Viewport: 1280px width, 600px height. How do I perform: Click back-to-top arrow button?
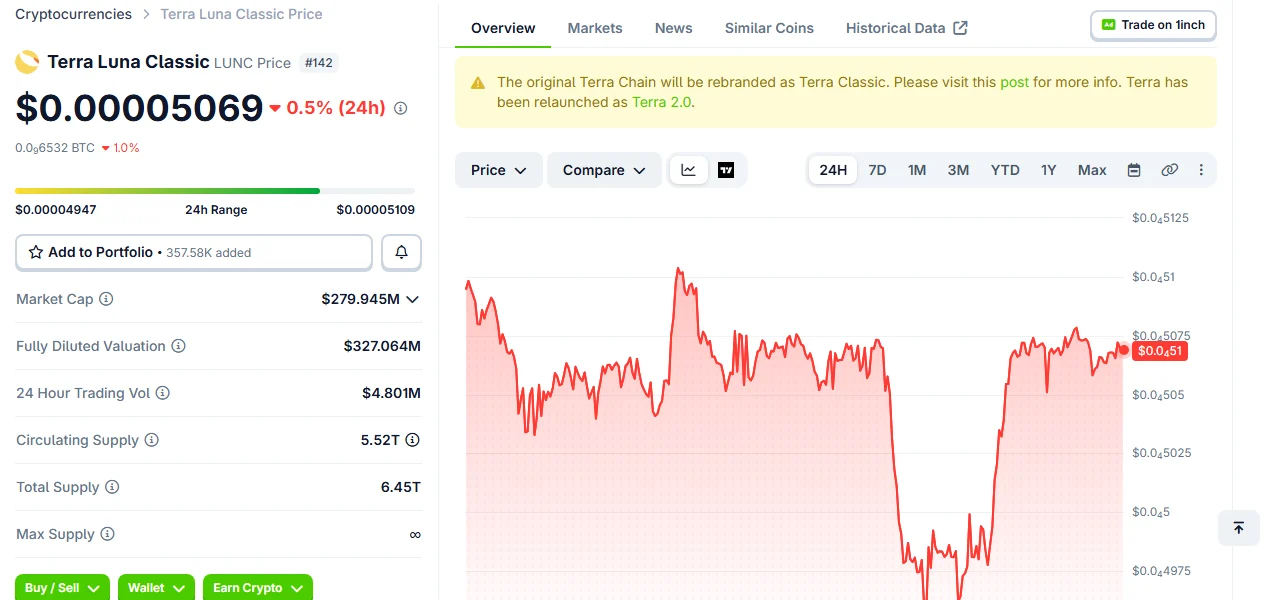coord(1238,528)
